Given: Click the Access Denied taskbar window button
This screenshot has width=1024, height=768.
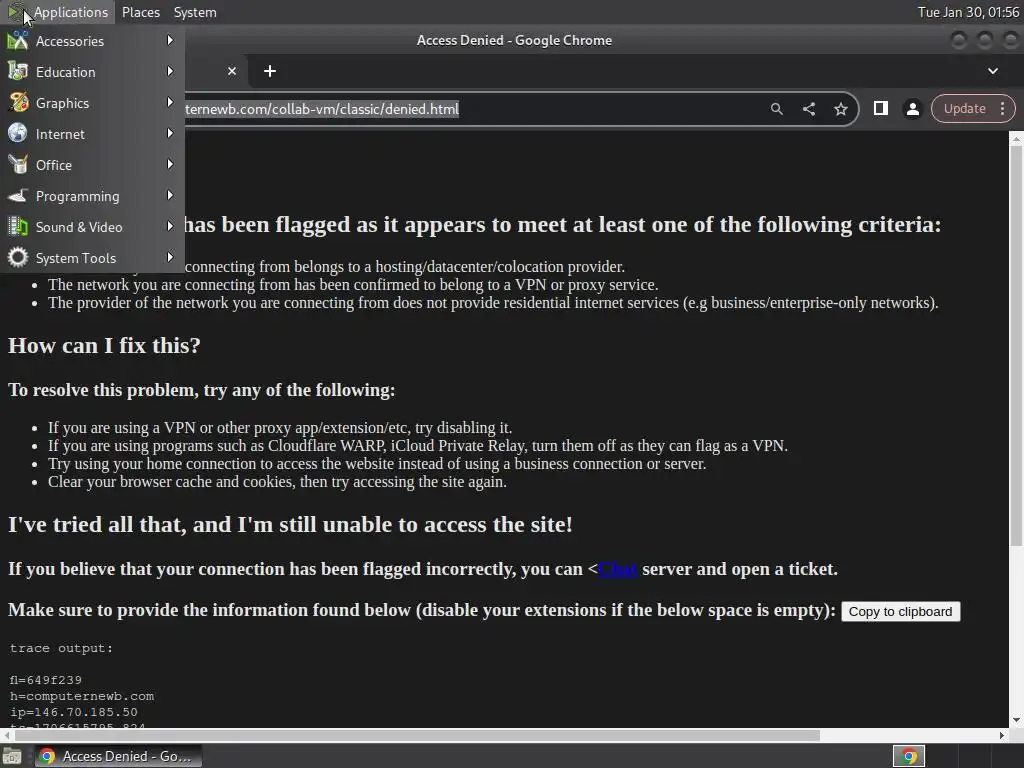Looking at the screenshot, I should click(x=119, y=756).
